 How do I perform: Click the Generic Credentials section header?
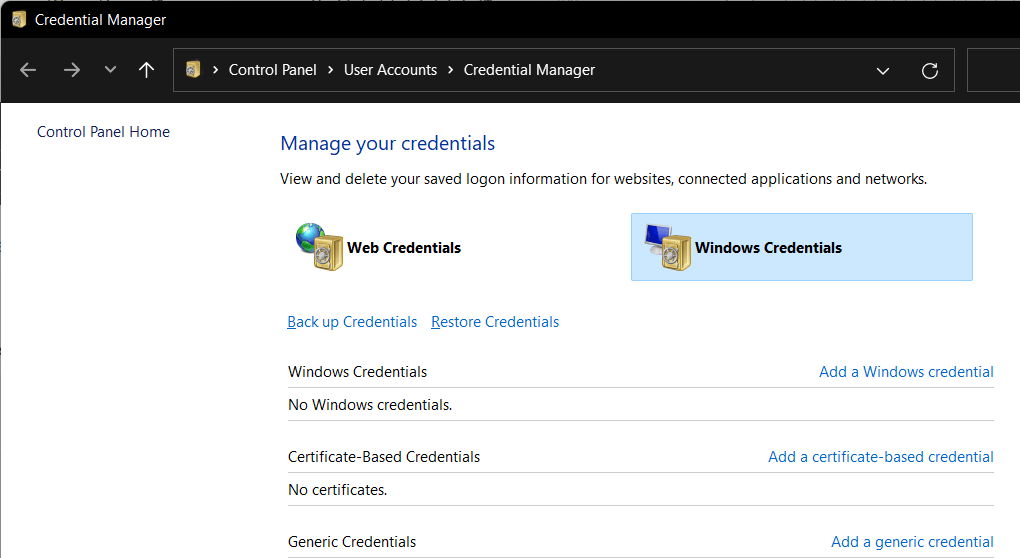[x=352, y=542]
